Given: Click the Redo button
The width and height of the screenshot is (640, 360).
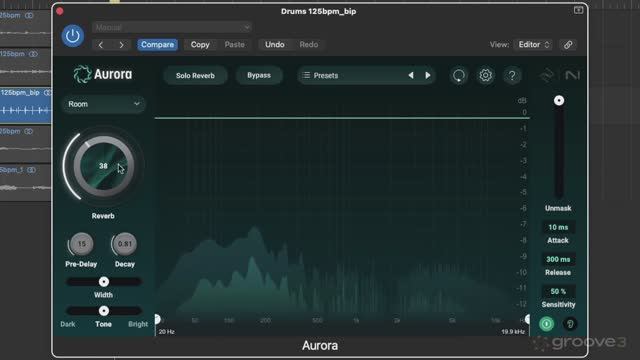Looking at the screenshot, I should [309, 44].
